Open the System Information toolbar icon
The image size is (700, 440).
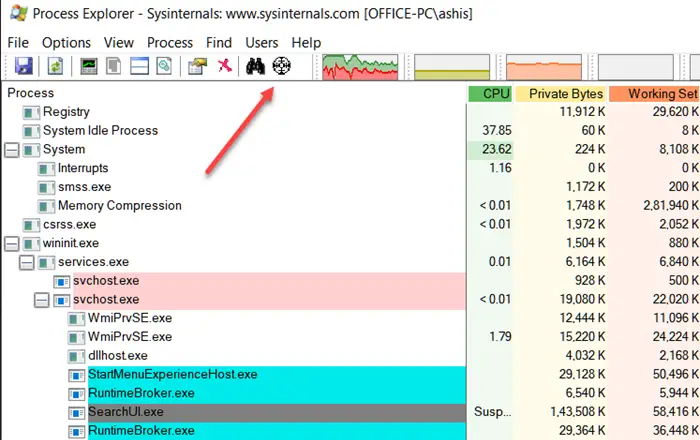tap(89, 66)
